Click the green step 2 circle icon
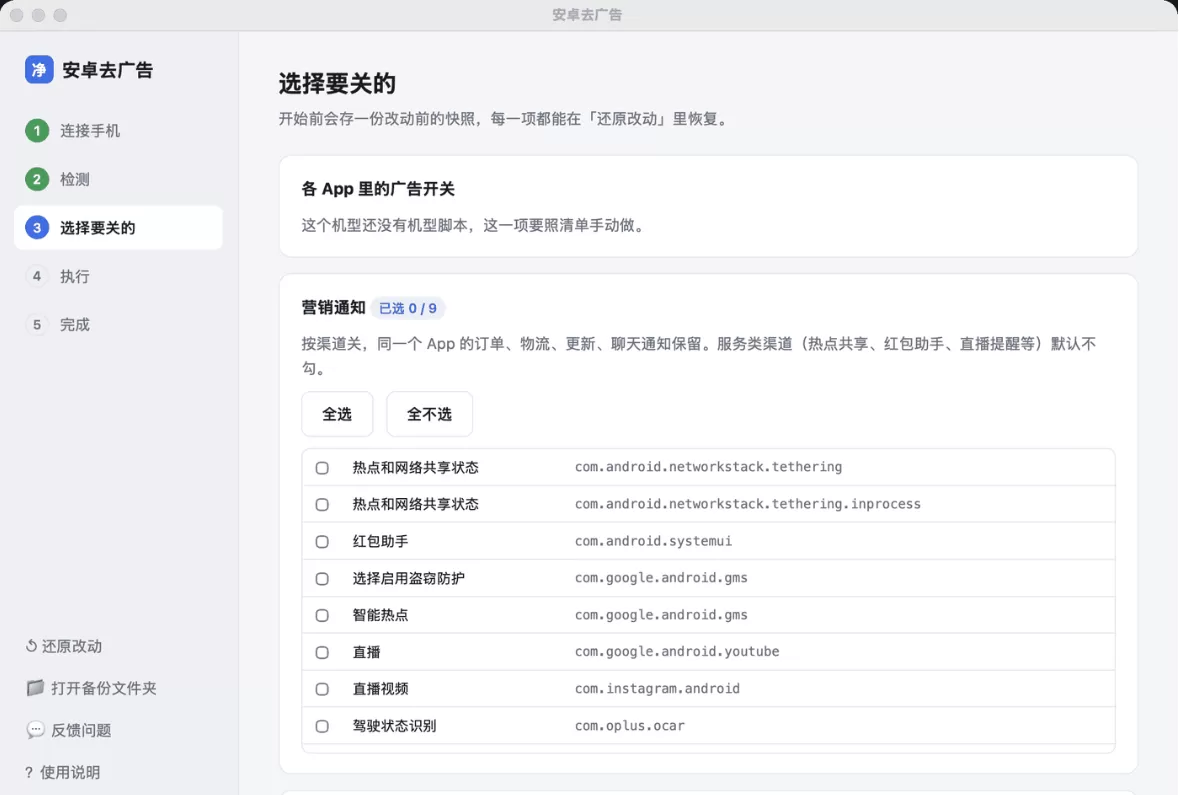 [x=37, y=179]
